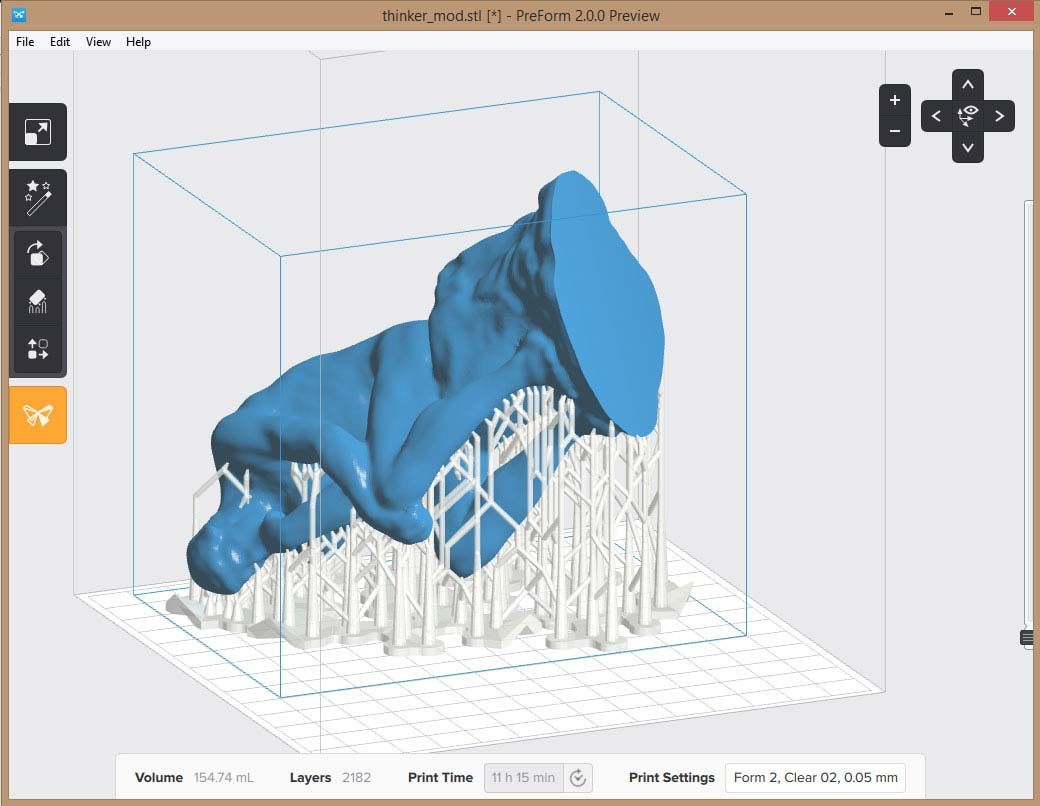The width and height of the screenshot is (1040, 806).
Task: Rotate view right with the right chevron
Action: (x=998, y=116)
